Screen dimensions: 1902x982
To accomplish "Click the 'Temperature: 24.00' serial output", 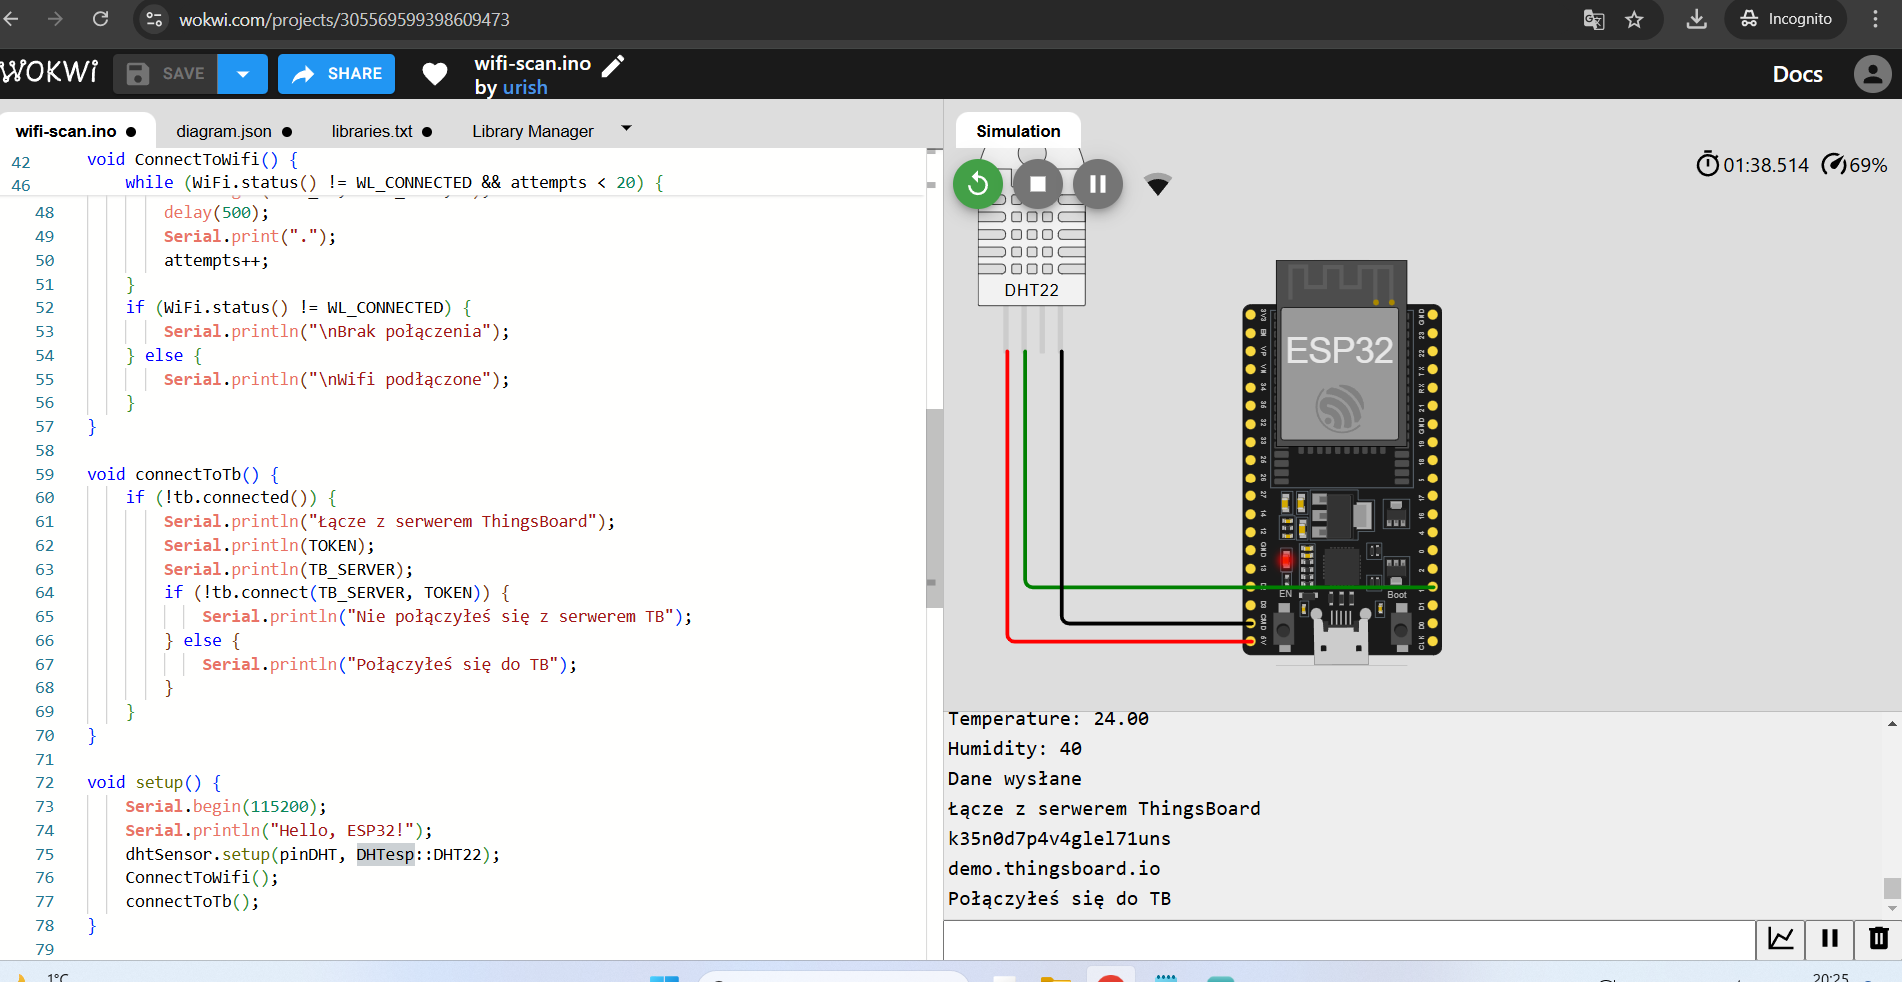I will pyautogui.click(x=1048, y=718).
